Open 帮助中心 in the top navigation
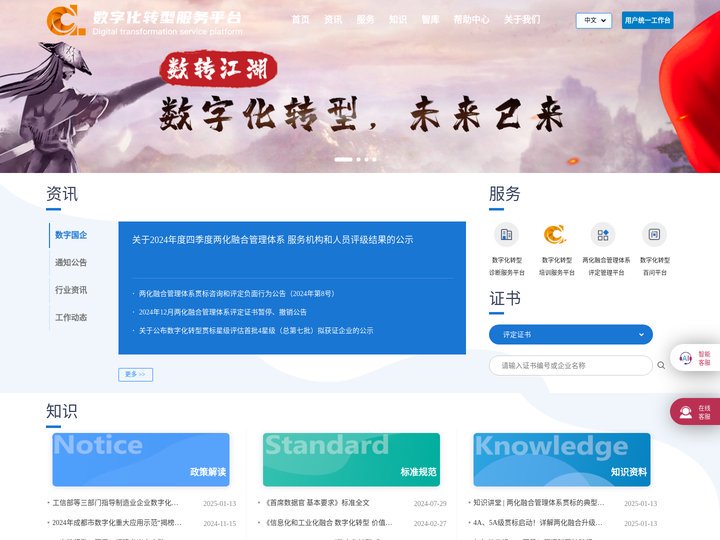 pos(471,19)
